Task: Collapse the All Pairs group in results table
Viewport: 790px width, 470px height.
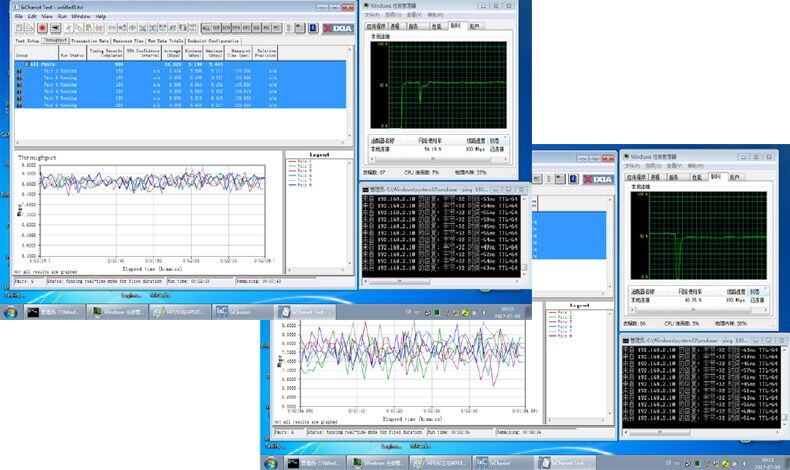Action: click(x=27, y=64)
